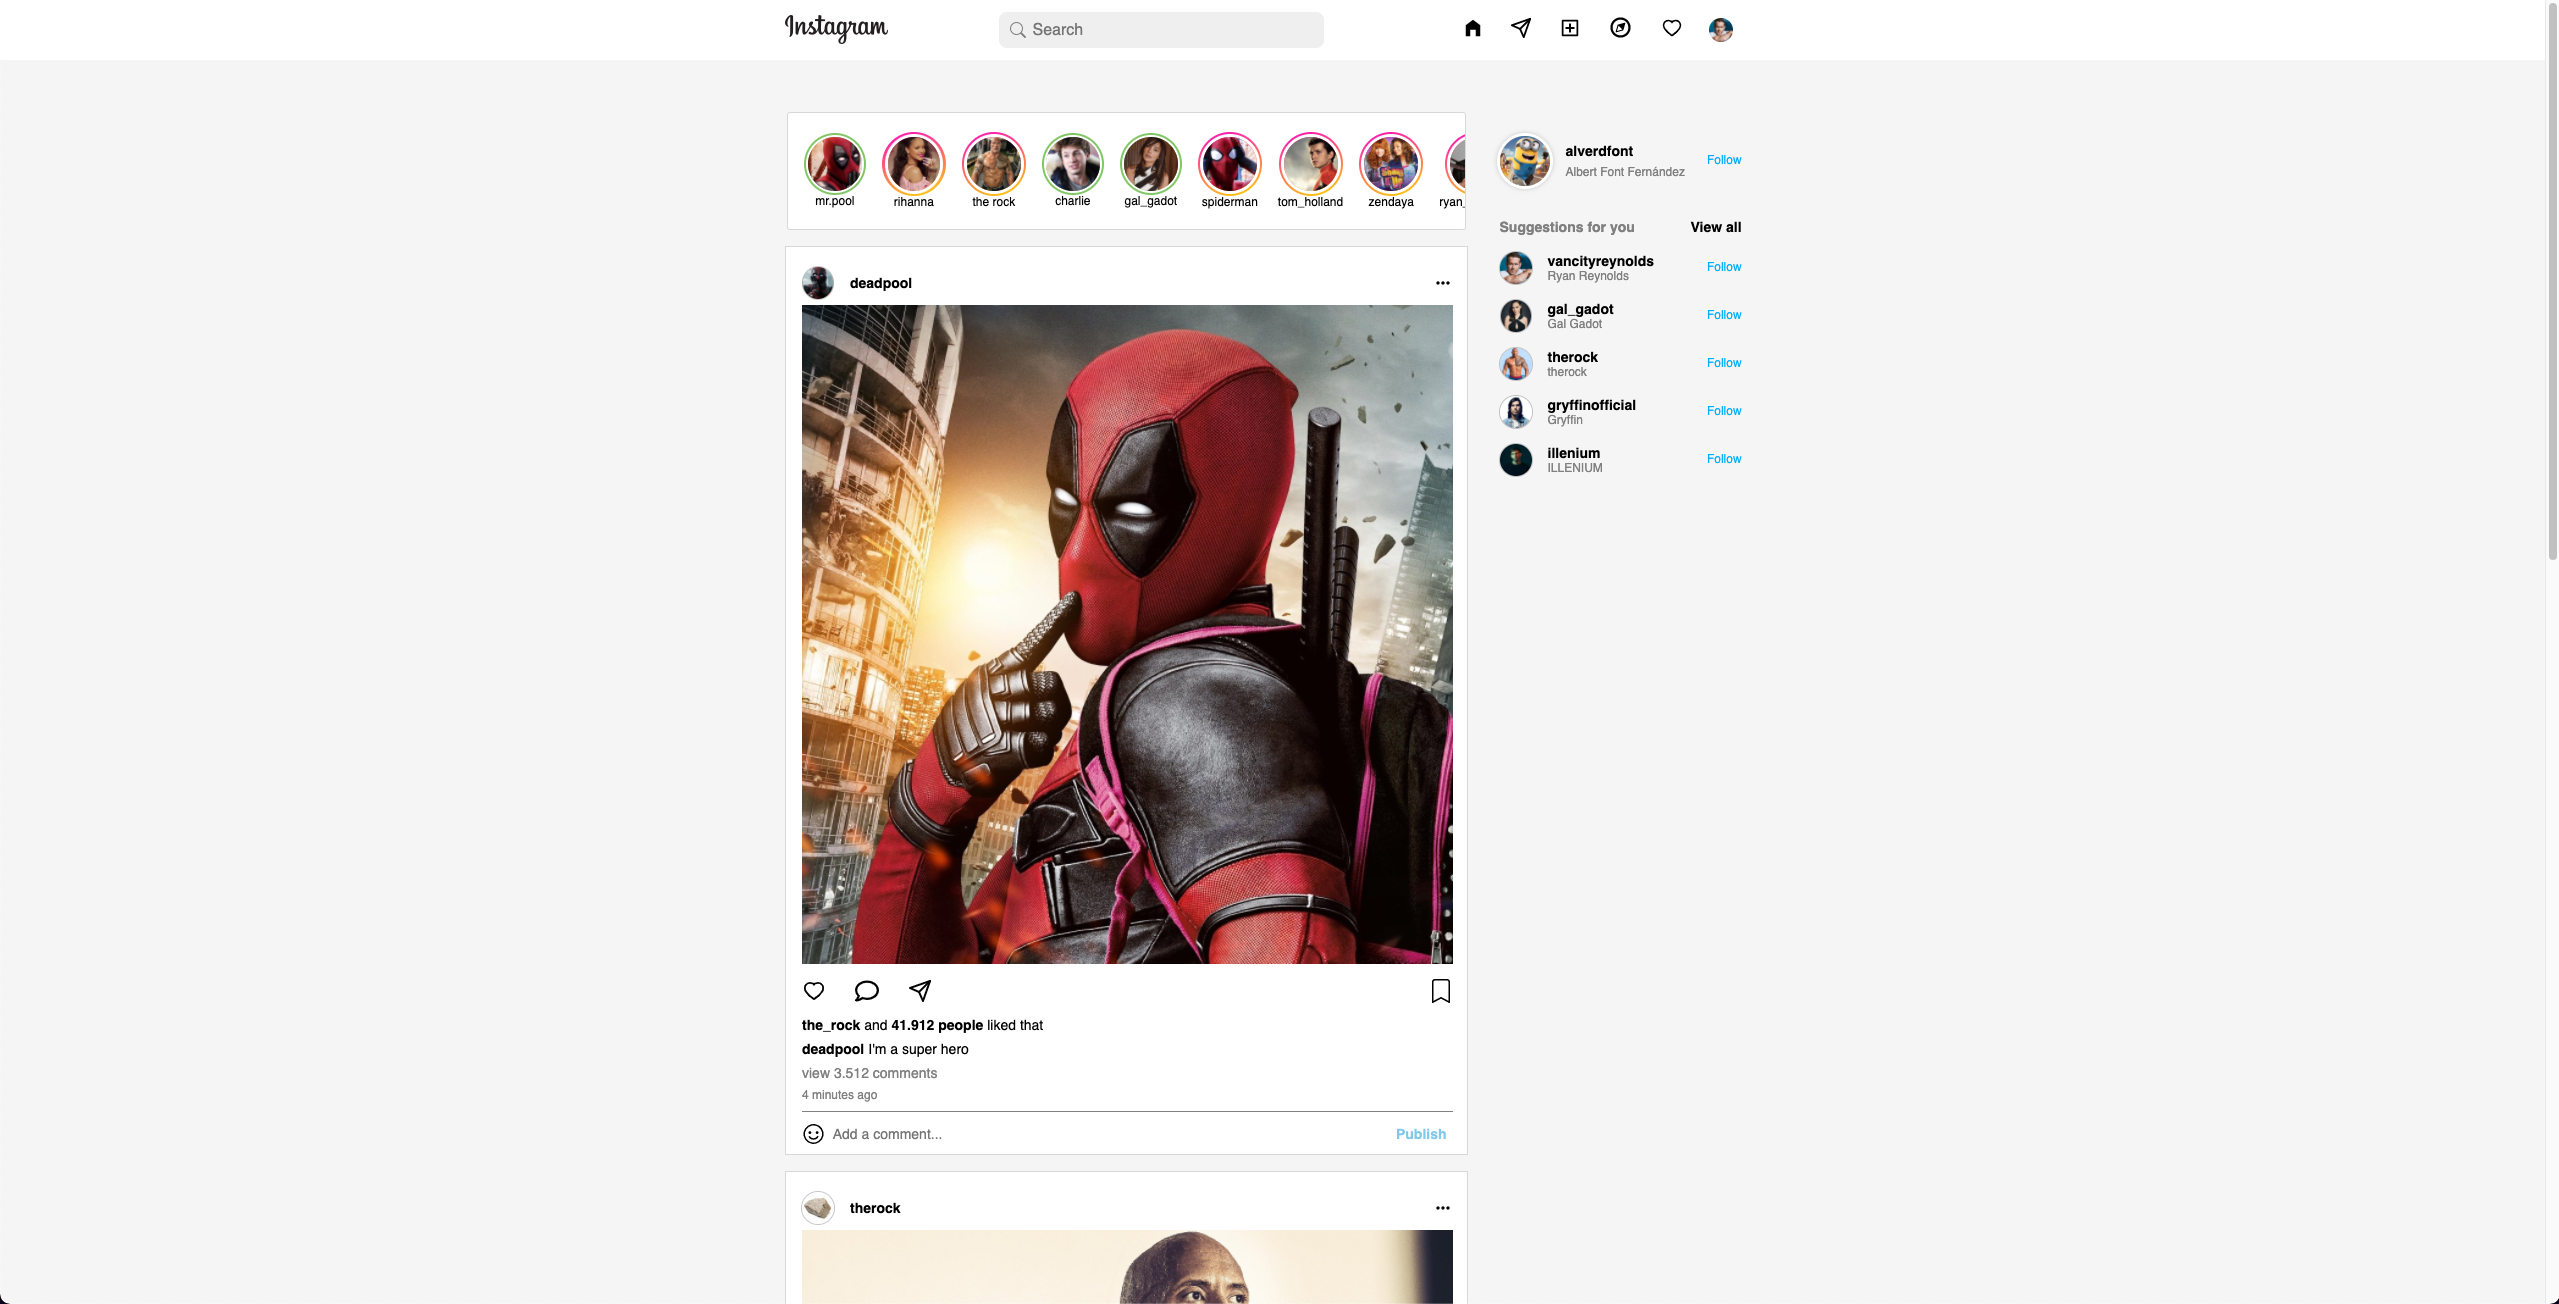Open alverdfont minion avatar
Viewport: 2559px width, 1304px height.
point(1524,160)
